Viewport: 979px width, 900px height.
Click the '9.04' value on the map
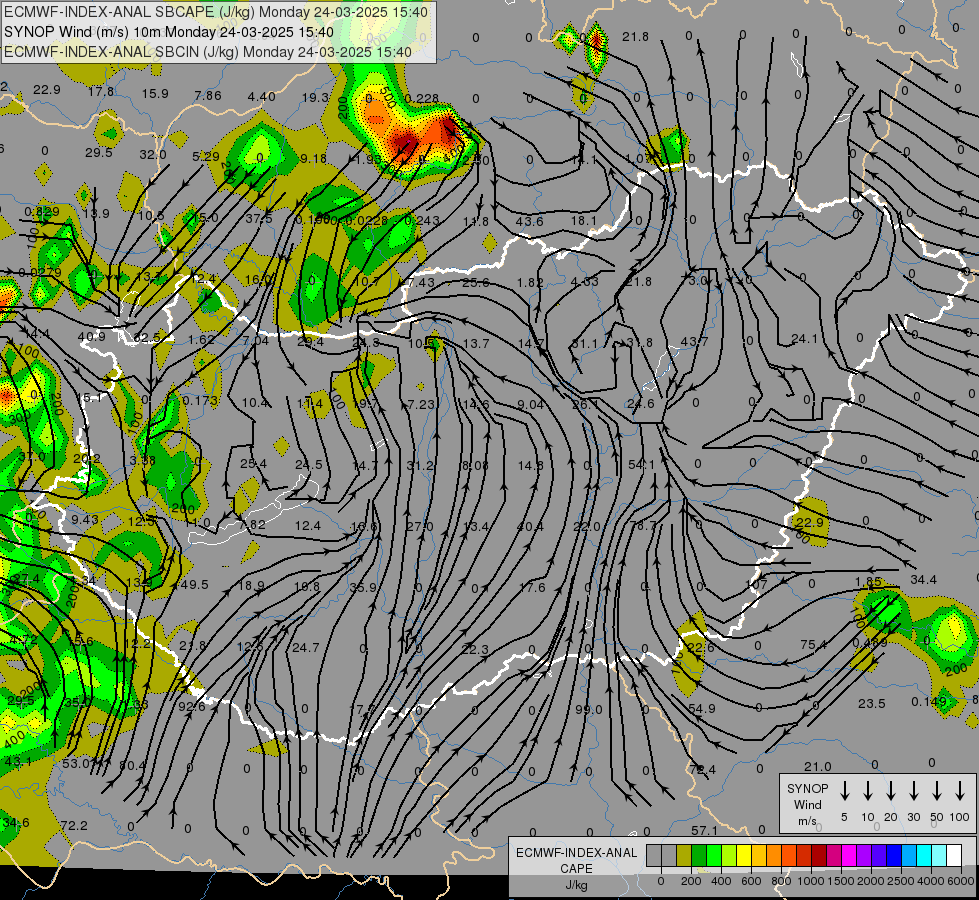click(531, 404)
